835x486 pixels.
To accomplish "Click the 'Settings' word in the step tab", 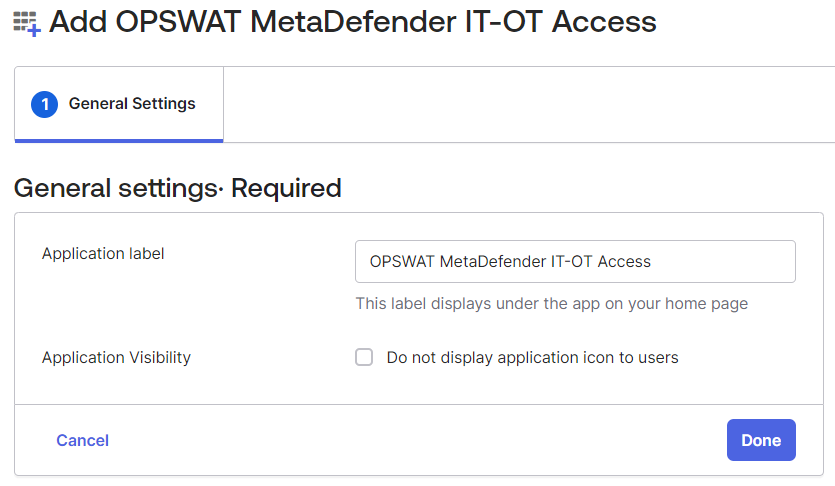I will click(x=163, y=104).
